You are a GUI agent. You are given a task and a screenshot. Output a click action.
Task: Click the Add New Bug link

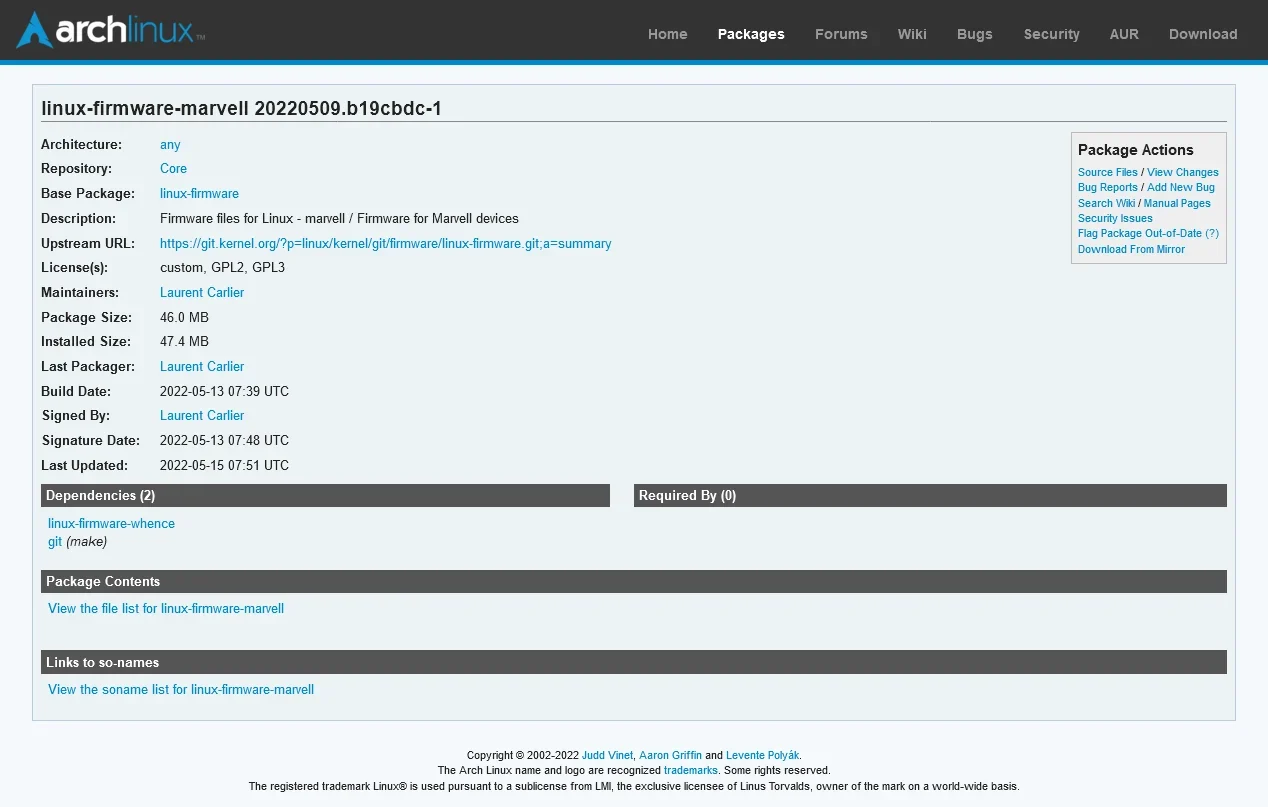click(x=1181, y=188)
